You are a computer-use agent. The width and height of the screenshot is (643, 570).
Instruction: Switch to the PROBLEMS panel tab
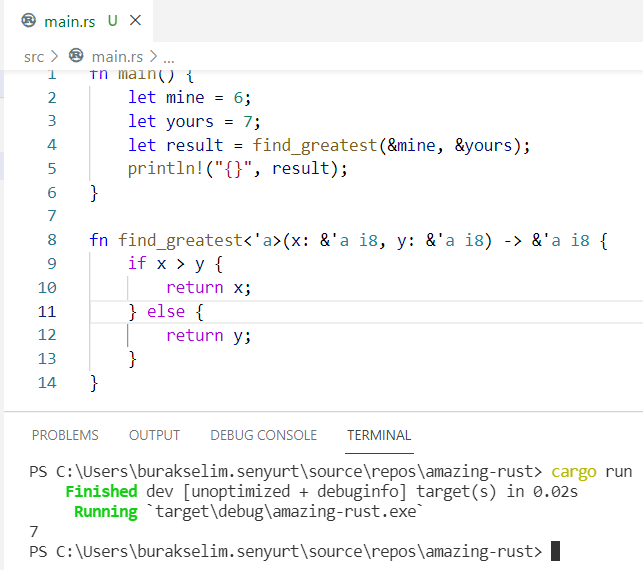(65, 435)
